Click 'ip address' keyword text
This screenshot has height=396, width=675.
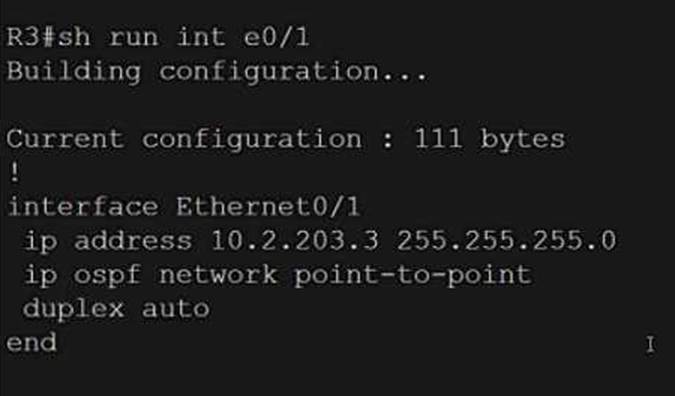pos(108,241)
